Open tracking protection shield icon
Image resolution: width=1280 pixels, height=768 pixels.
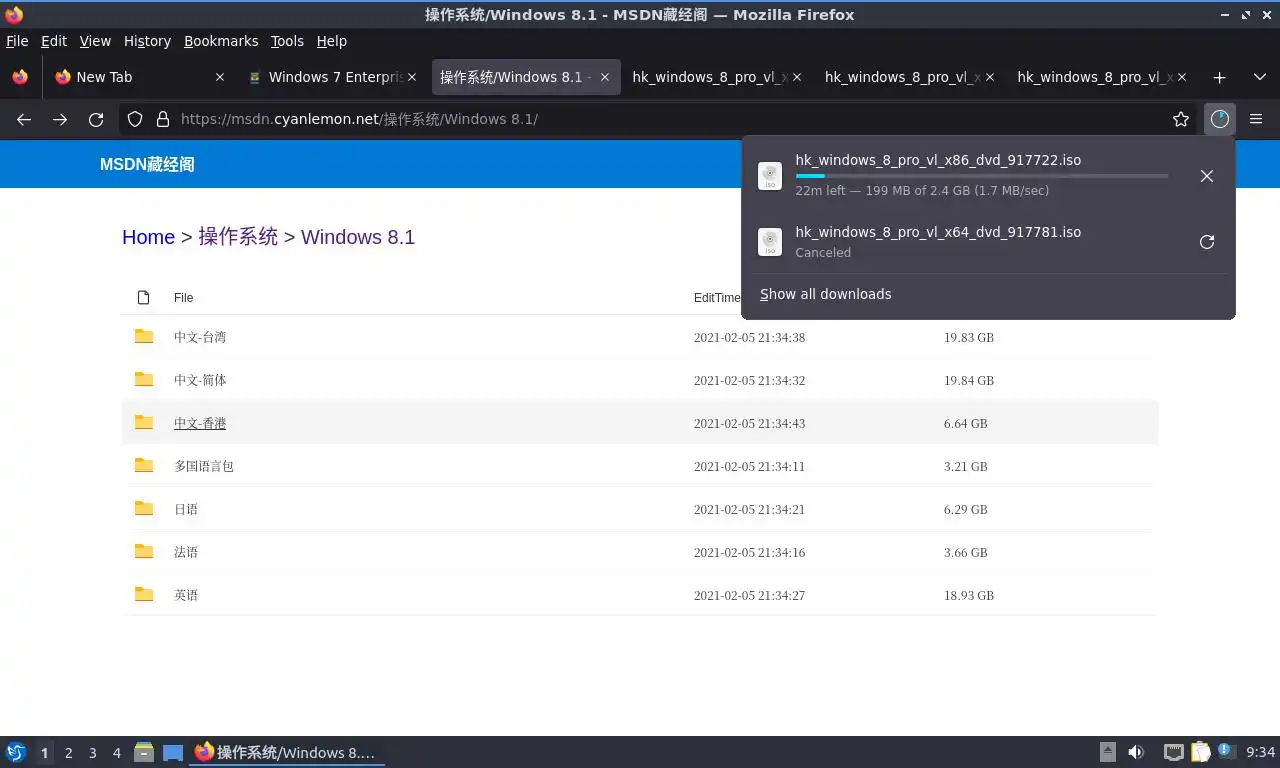pos(135,119)
